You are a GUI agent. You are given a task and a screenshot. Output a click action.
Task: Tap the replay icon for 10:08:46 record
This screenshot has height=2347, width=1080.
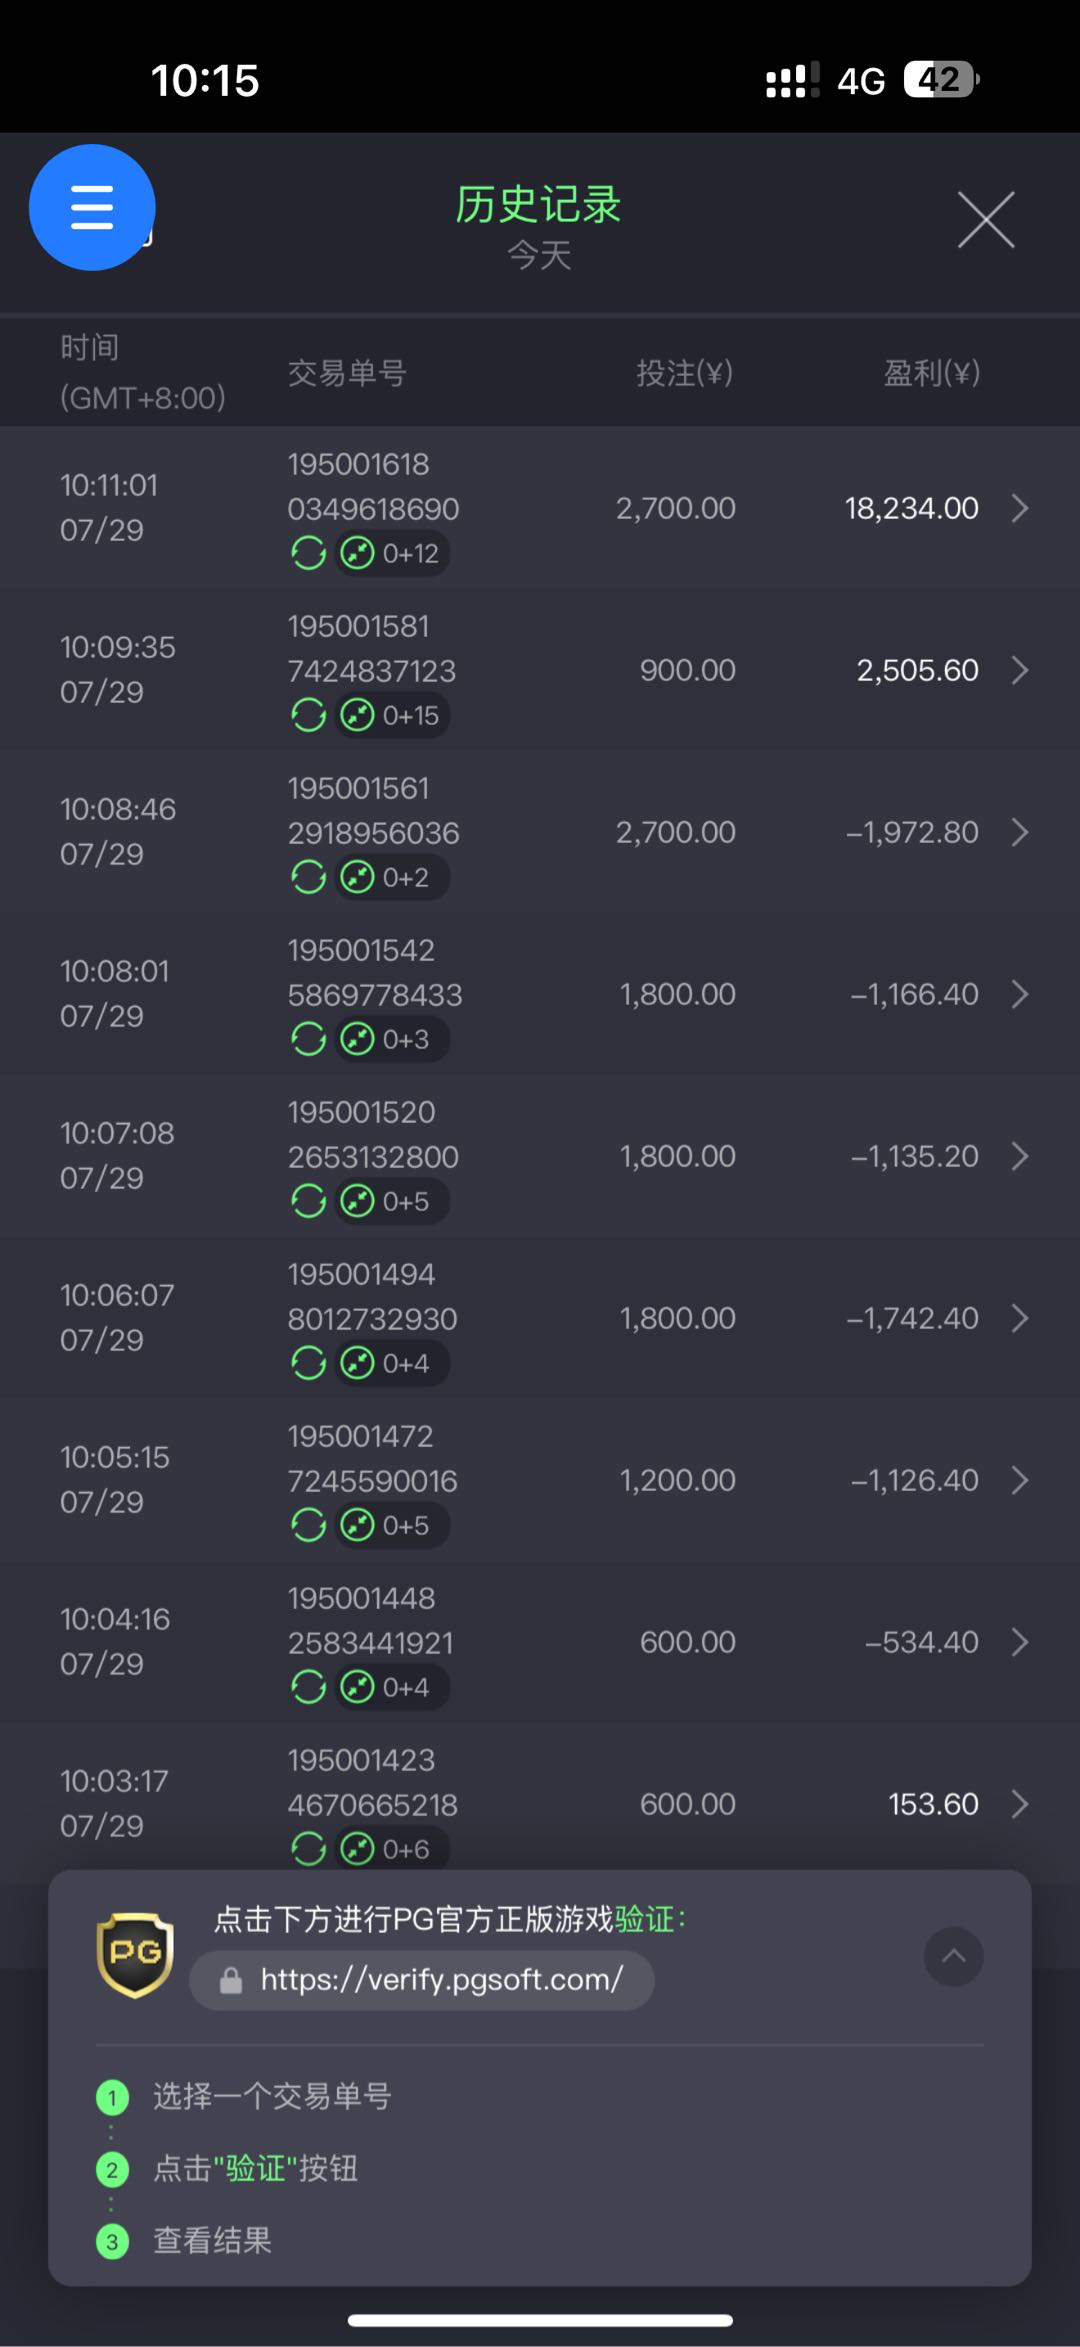pos(308,877)
